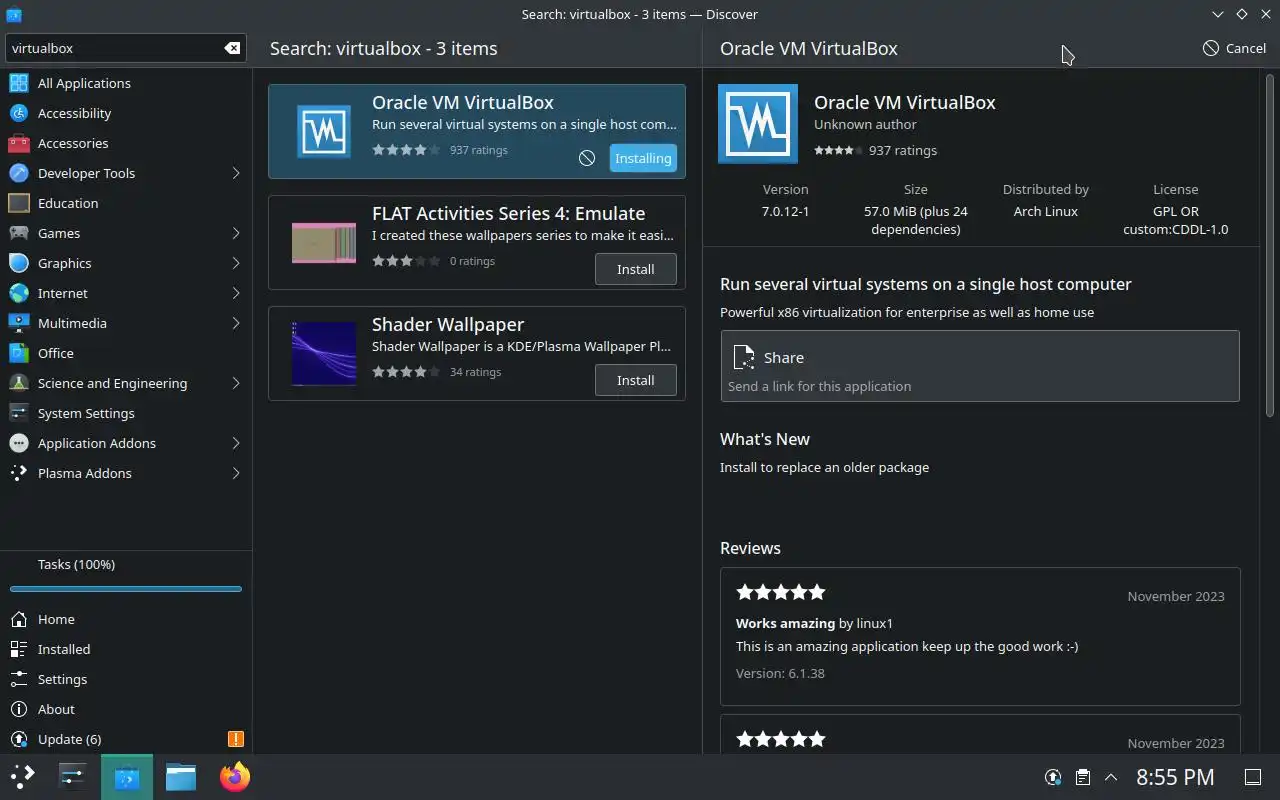This screenshot has height=800, width=1280.
Task: Expand the Plasma Addons arrow
Action: pyautogui.click(x=236, y=473)
